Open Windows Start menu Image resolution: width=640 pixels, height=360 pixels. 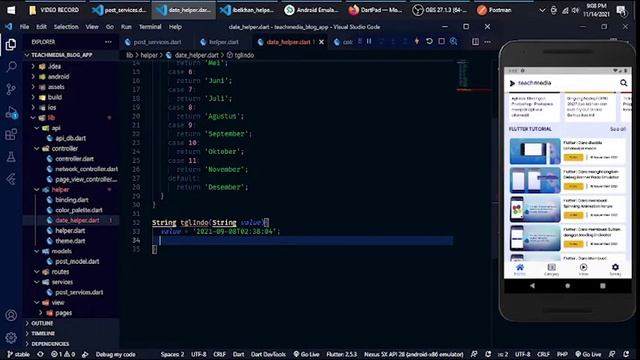tap(11, 10)
